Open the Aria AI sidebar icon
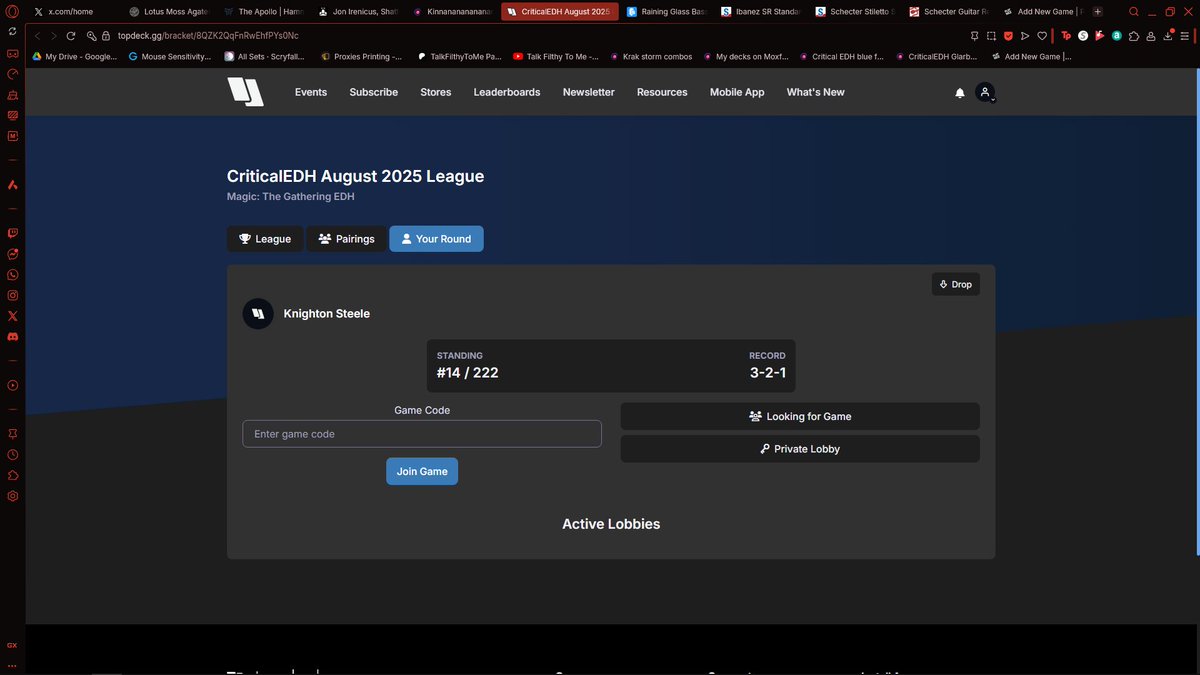 (12, 185)
